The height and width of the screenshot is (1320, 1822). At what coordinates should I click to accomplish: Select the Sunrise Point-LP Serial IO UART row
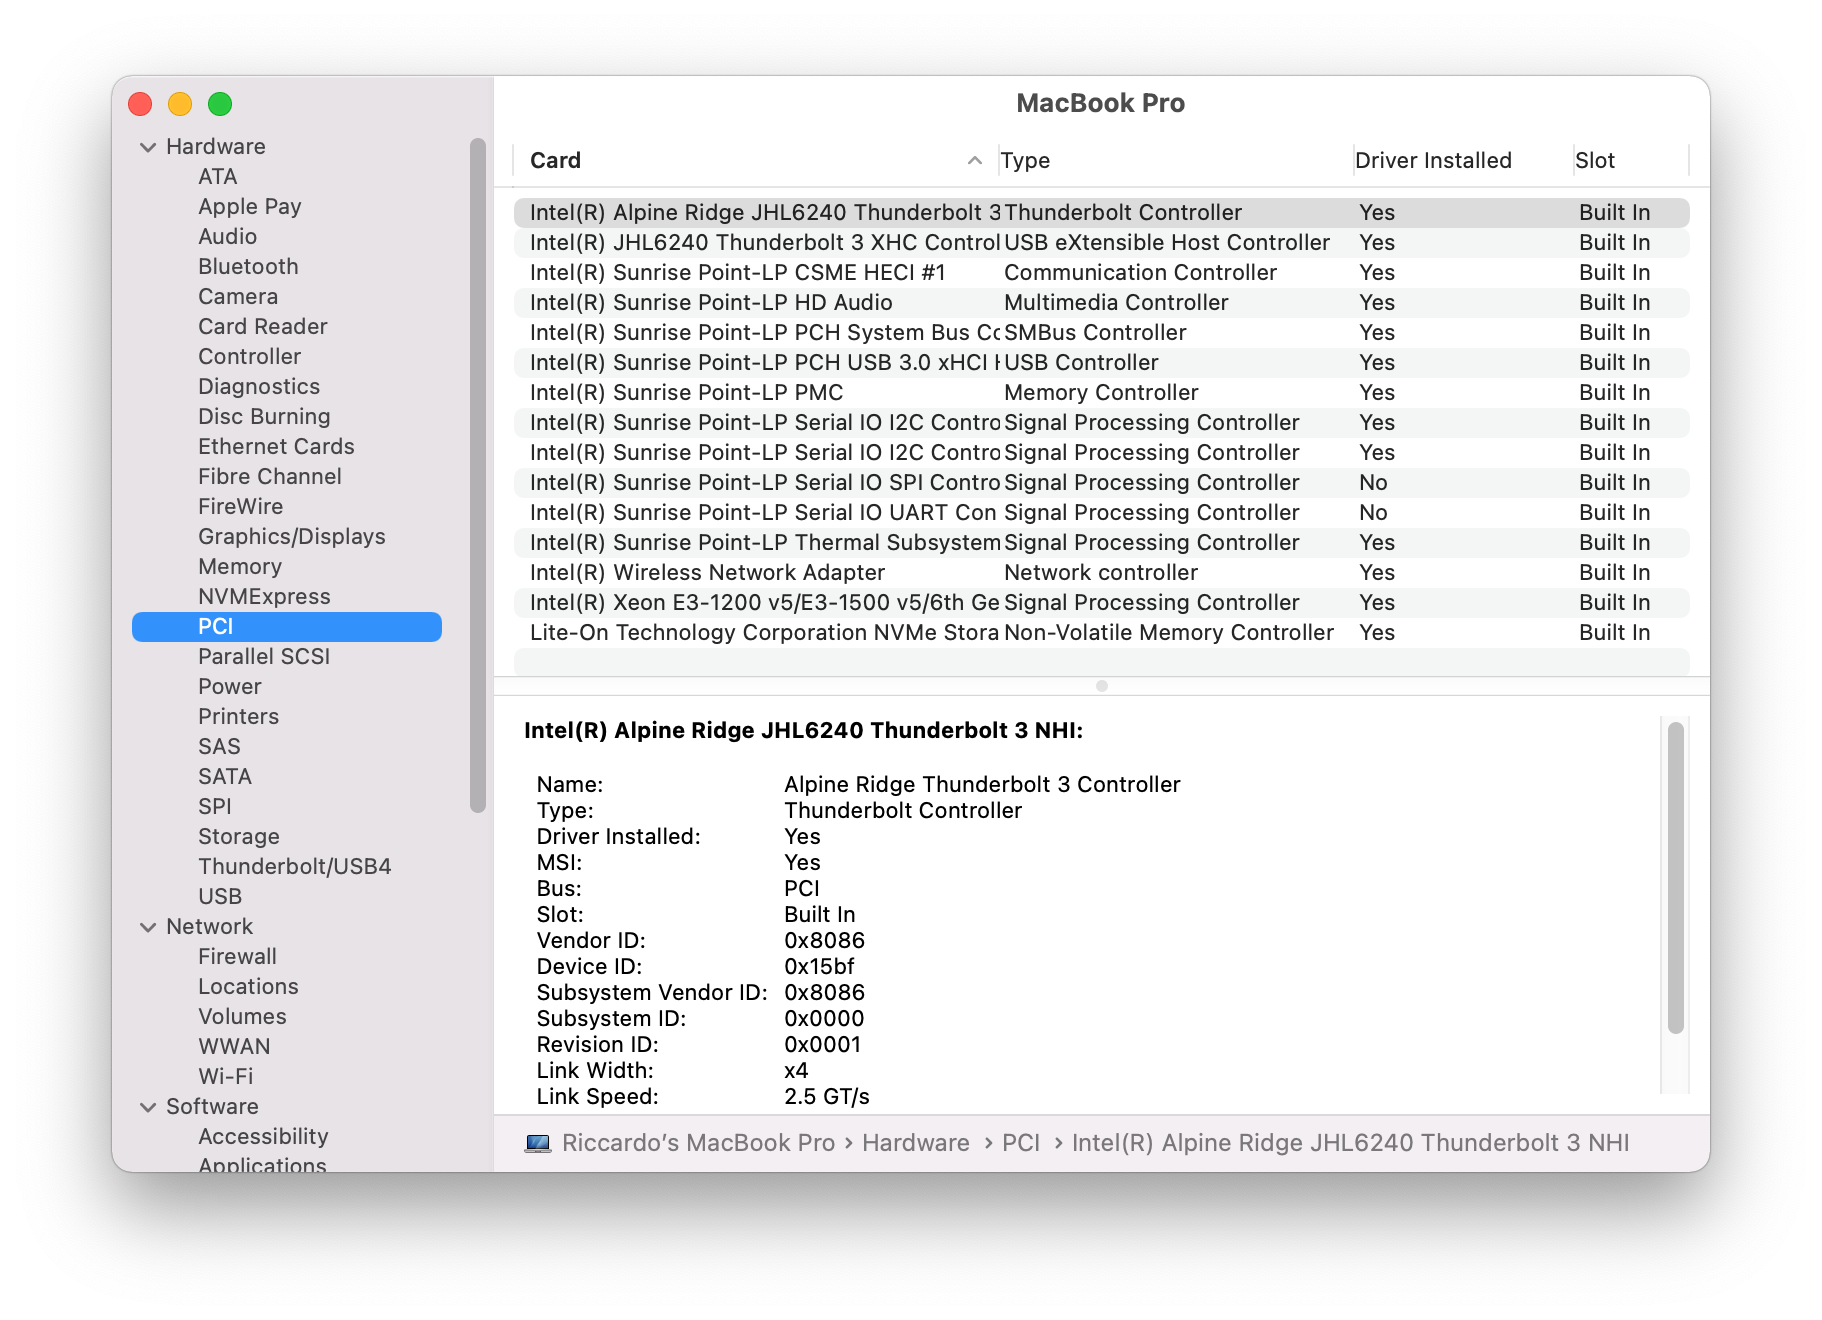(x=1101, y=513)
